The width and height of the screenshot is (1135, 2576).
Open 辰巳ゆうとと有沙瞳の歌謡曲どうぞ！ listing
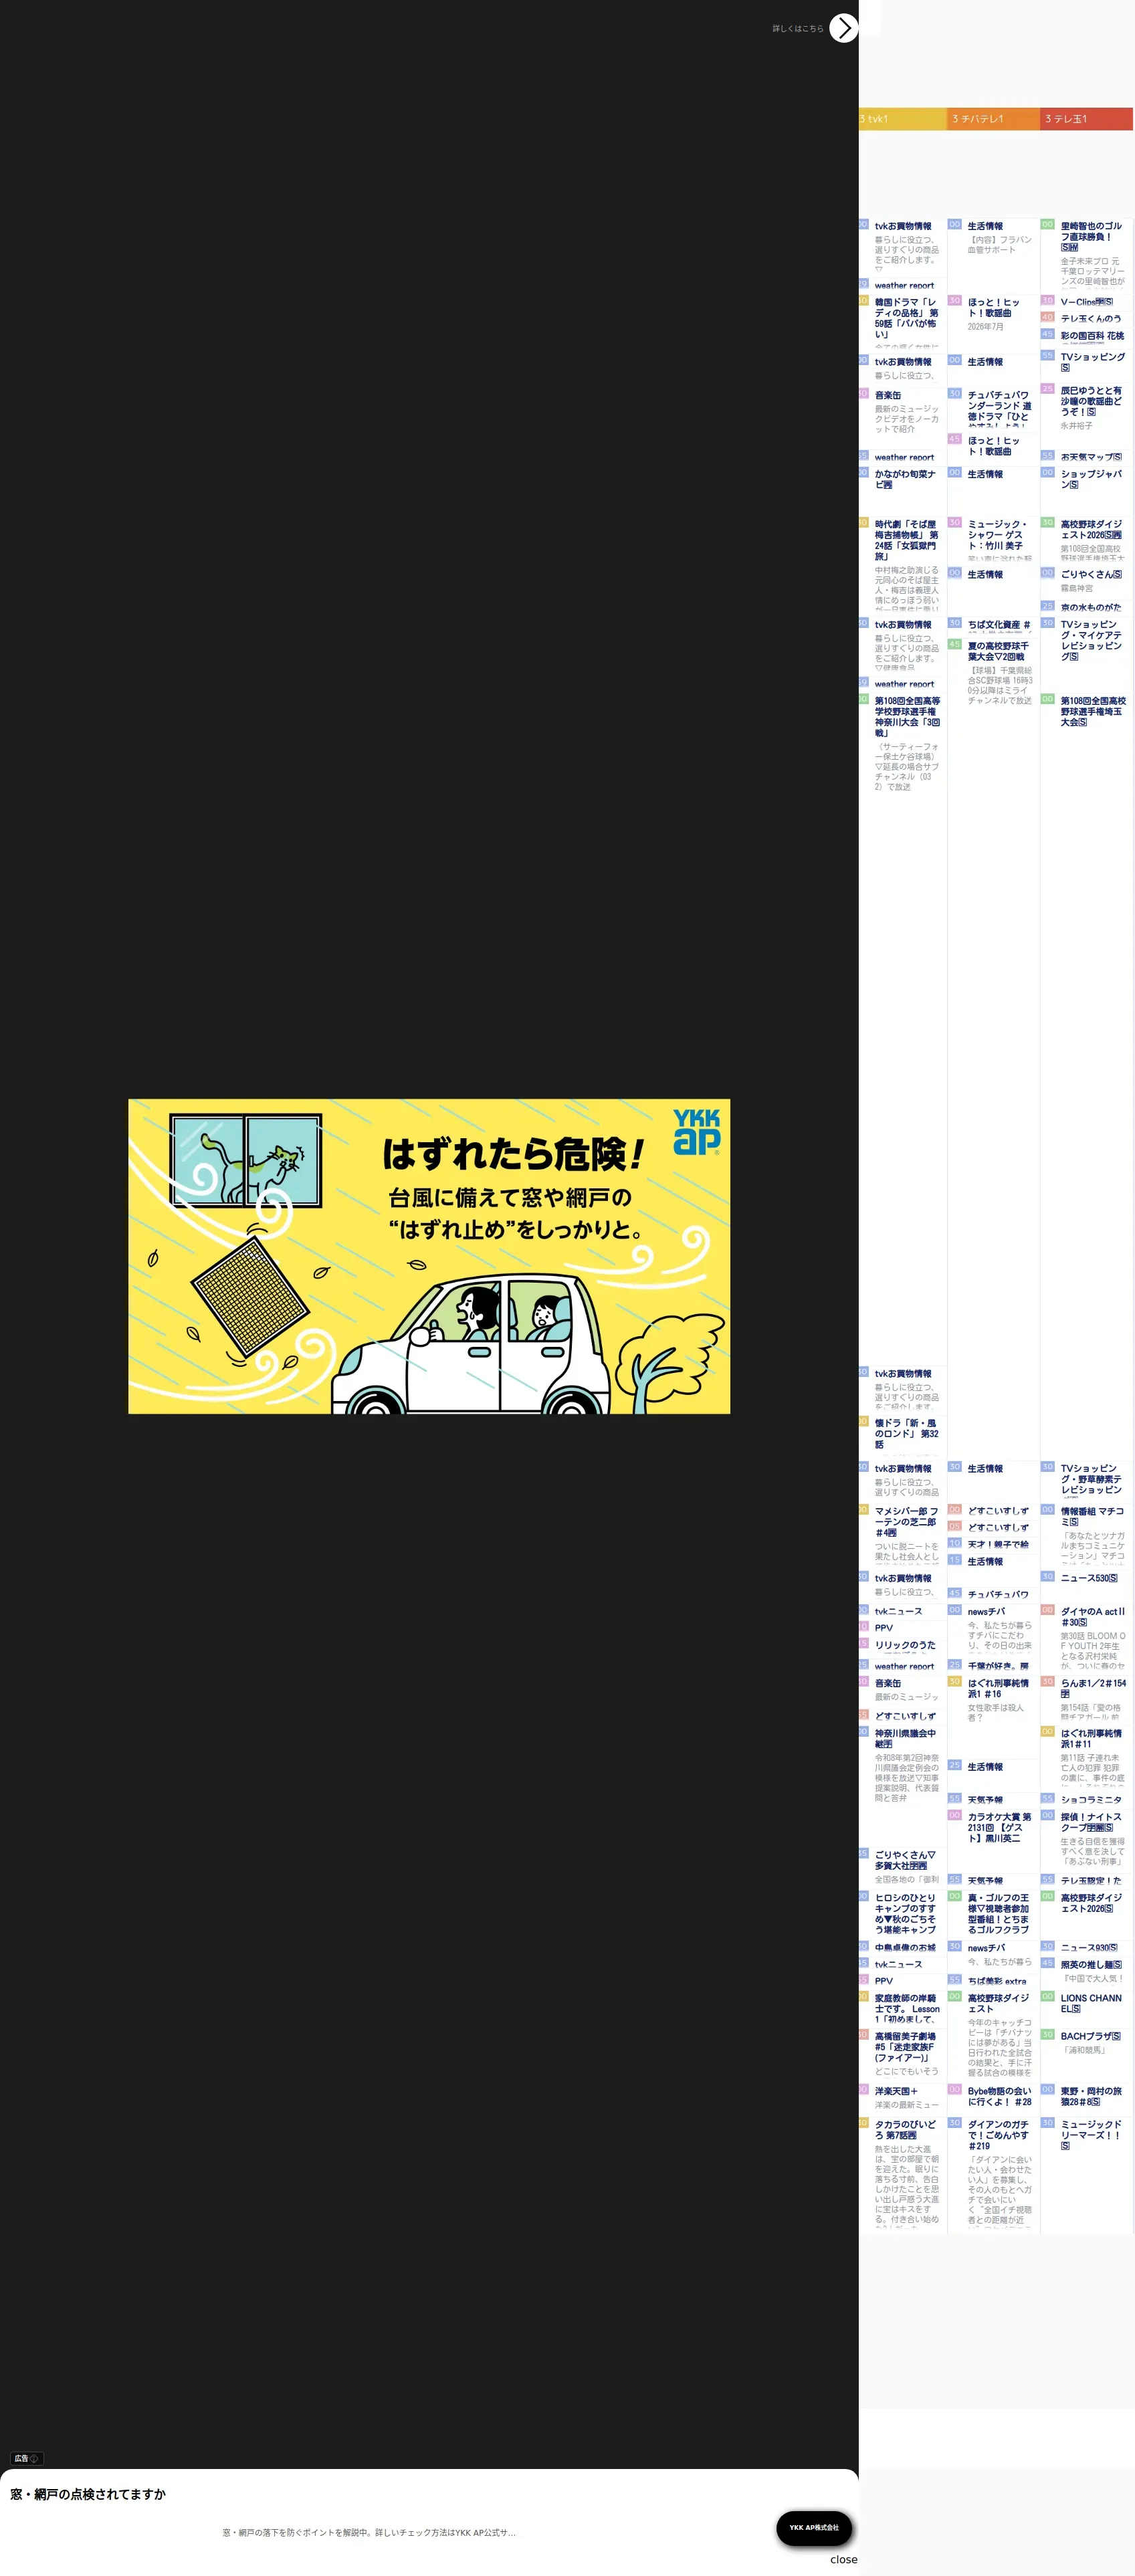pyautogui.click(x=1092, y=401)
